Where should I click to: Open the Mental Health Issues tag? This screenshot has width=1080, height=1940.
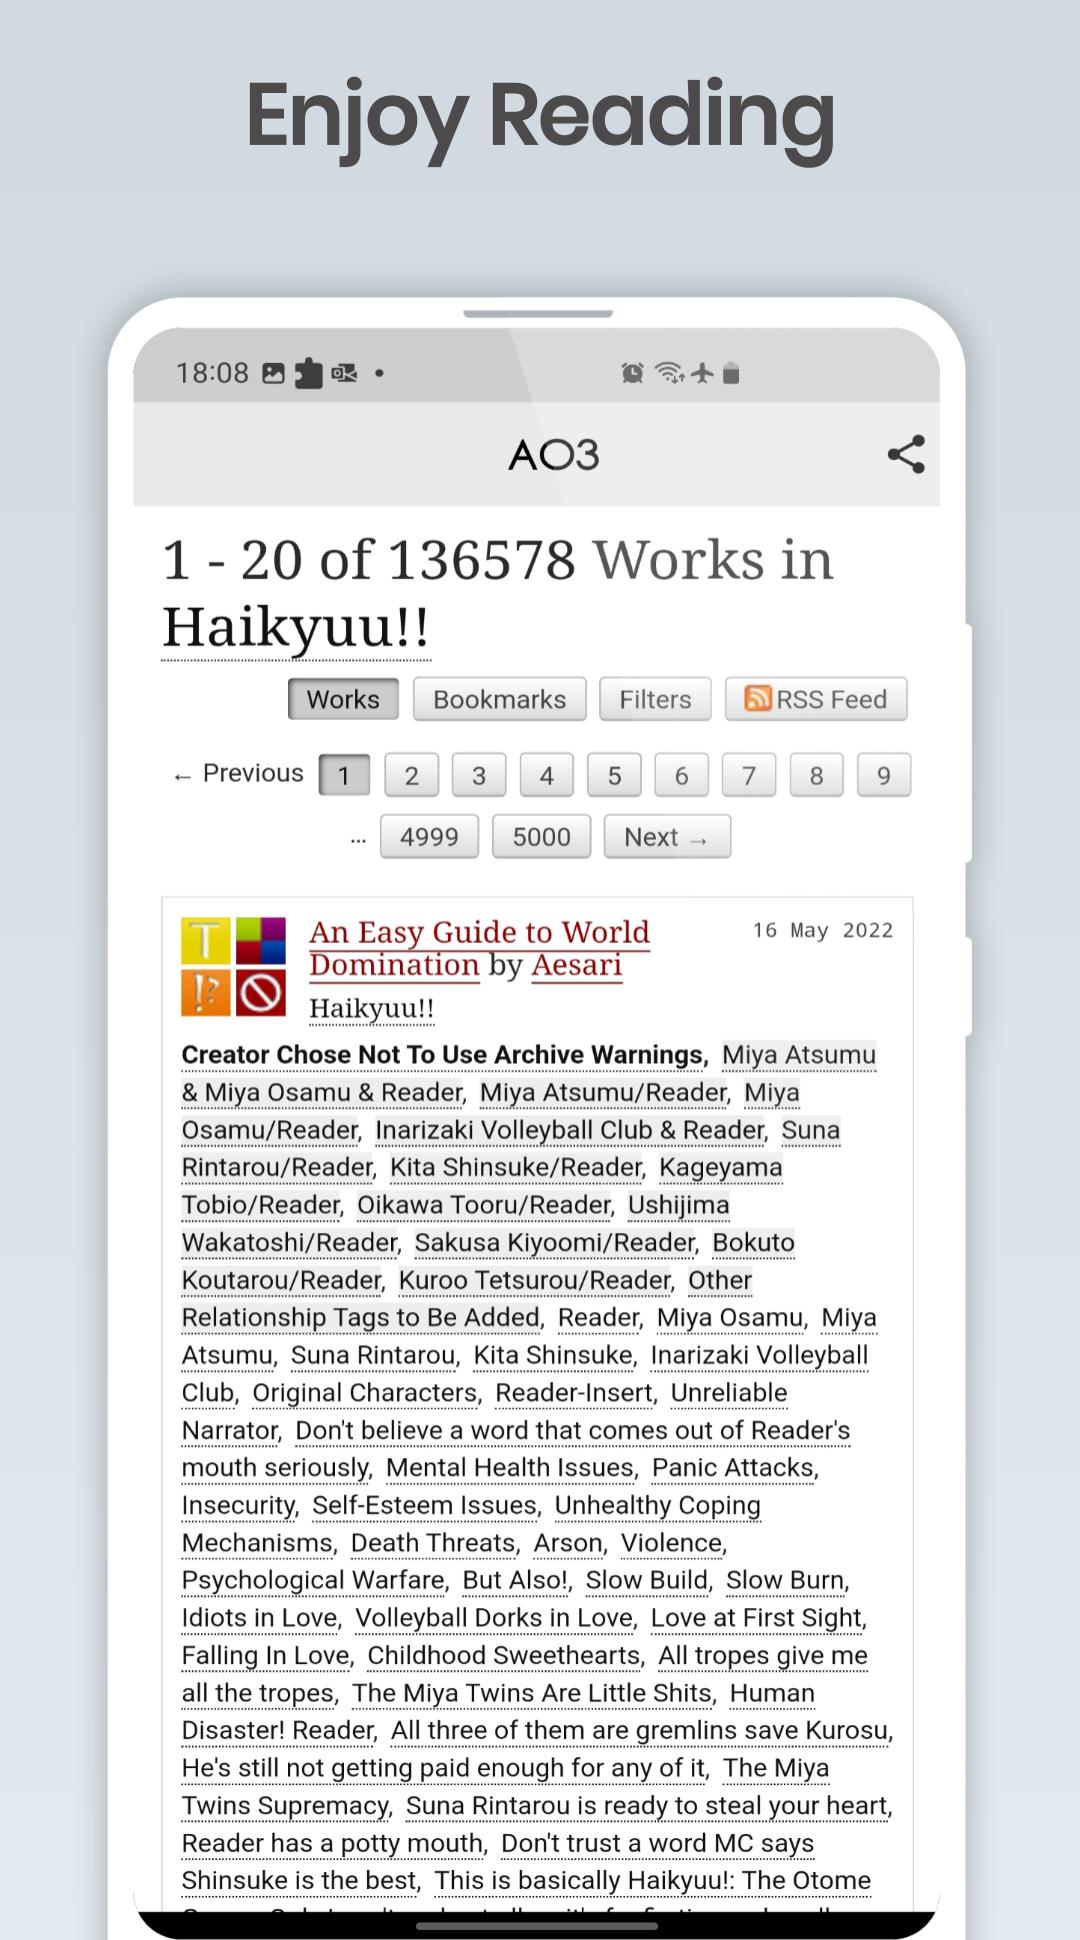tap(510, 1468)
